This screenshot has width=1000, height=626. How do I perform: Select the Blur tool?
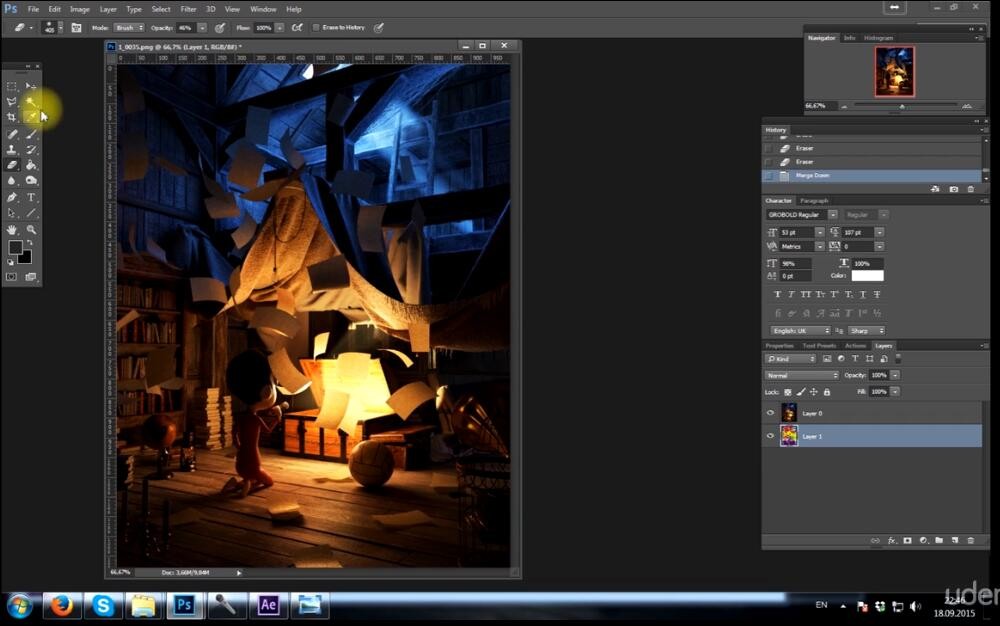pyautogui.click(x=11, y=181)
